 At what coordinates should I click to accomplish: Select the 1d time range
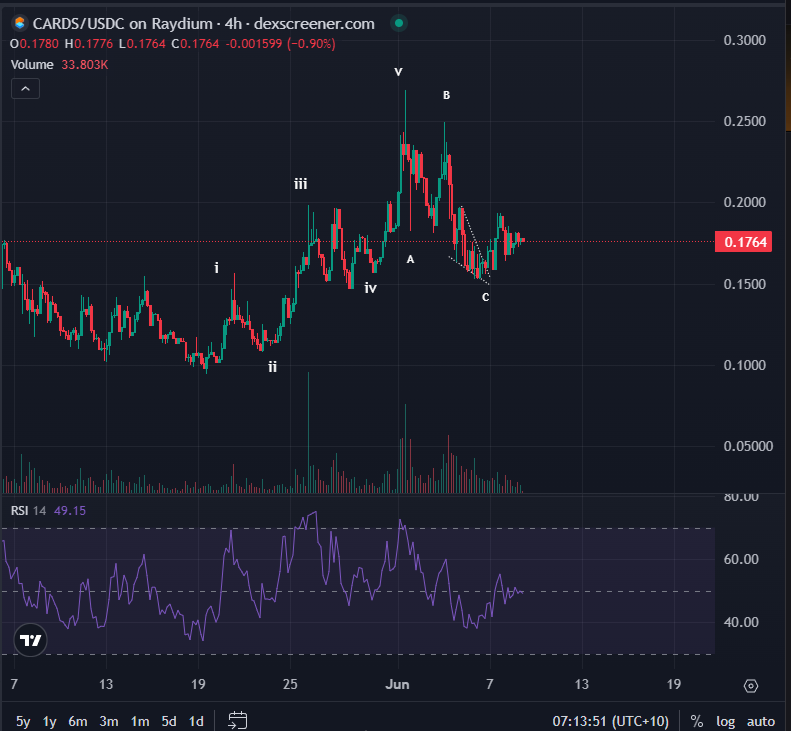[x=196, y=721]
